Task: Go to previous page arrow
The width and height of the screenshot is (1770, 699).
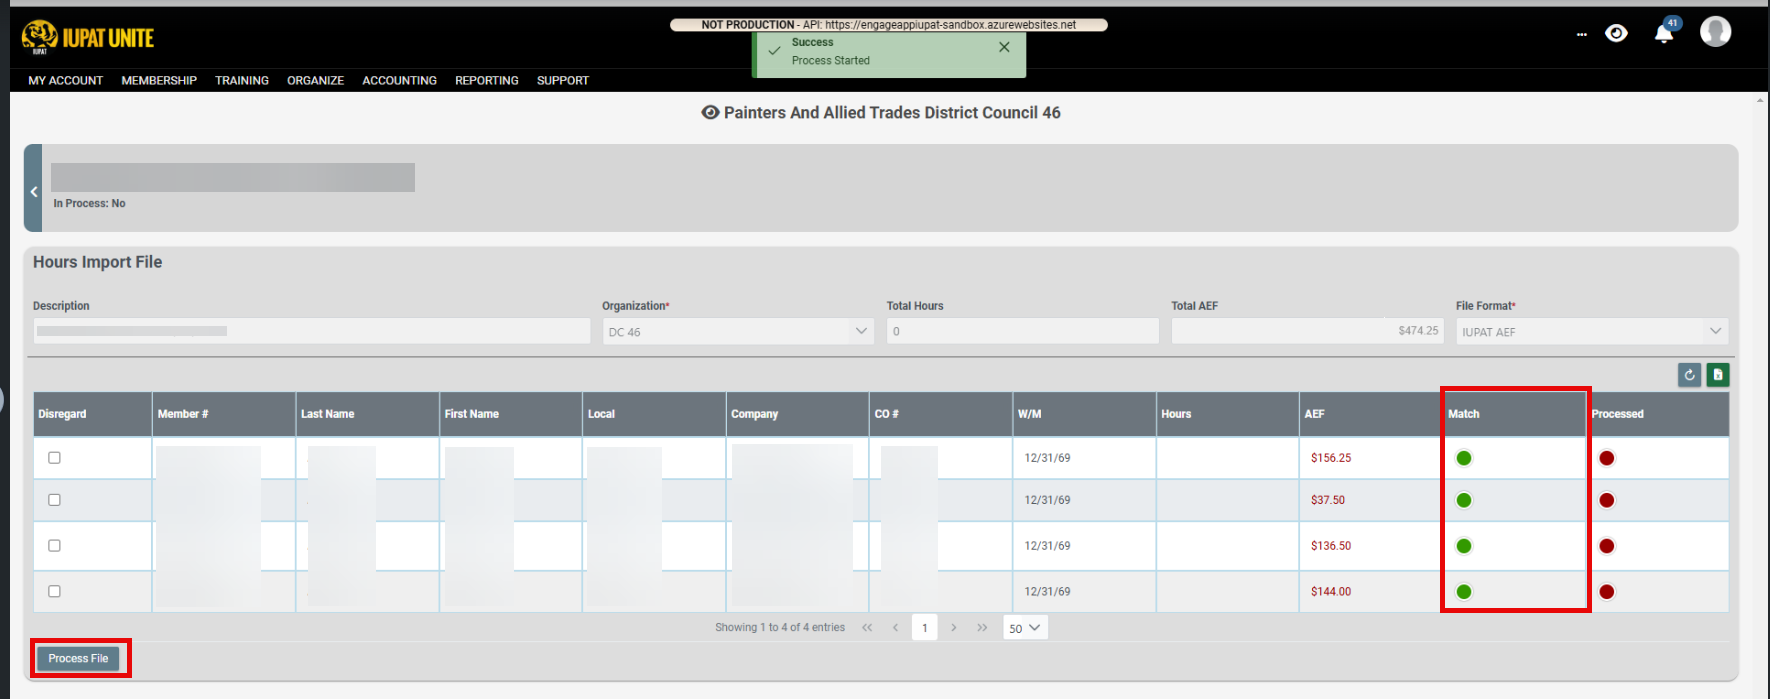Action: click(x=895, y=628)
